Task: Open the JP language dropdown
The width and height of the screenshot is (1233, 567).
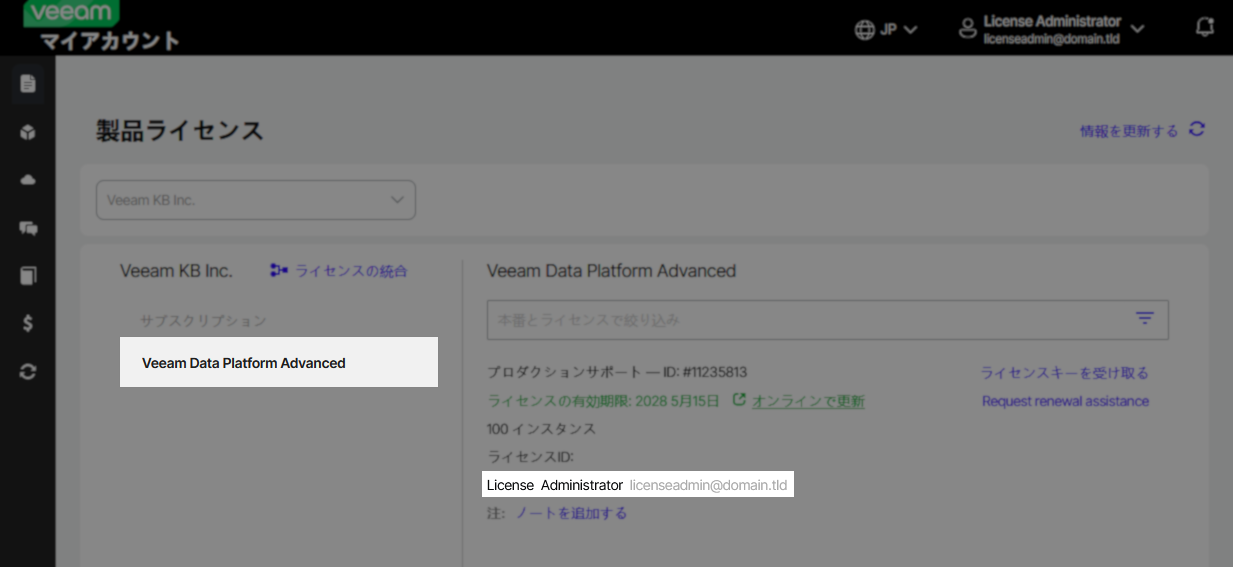Action: (x=886, y=29)
